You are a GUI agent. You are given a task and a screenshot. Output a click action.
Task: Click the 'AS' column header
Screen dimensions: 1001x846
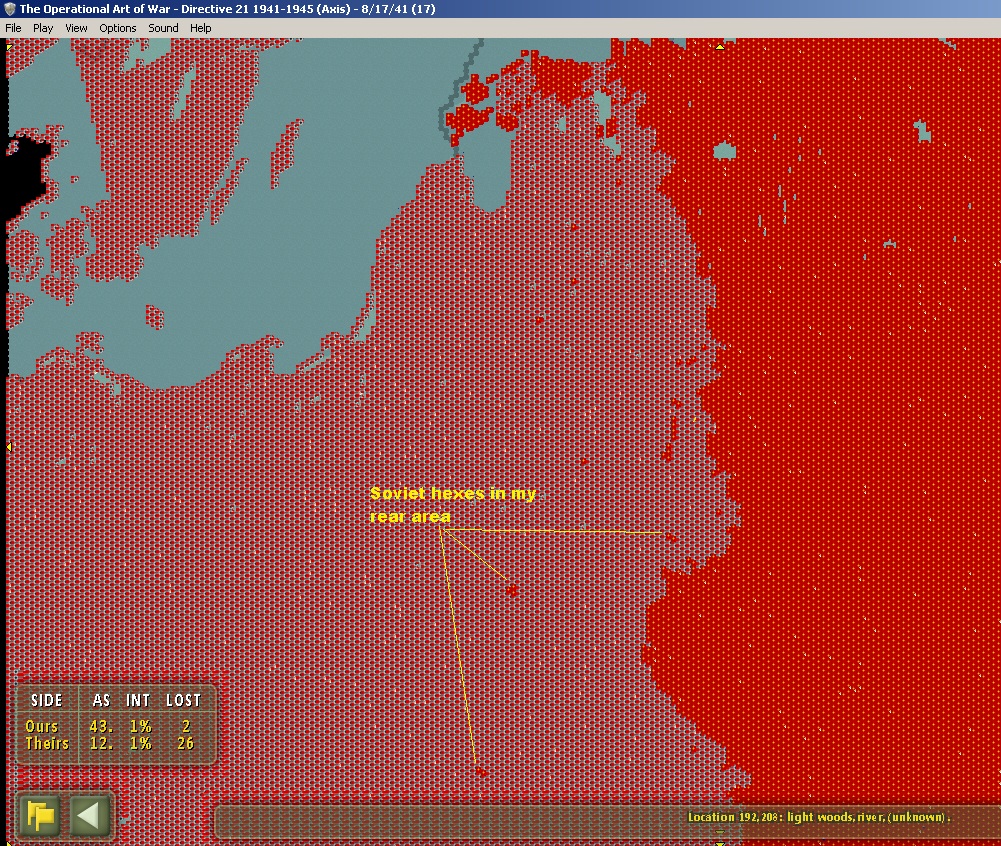coord(102,700)
